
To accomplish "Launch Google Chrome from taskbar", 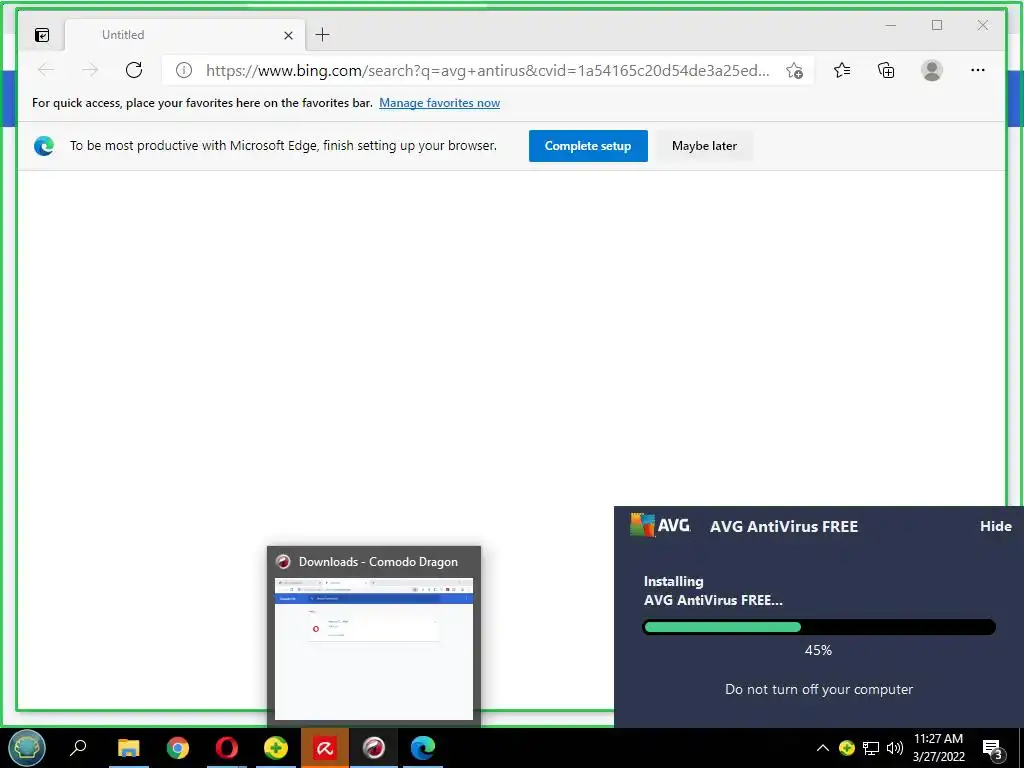I will click(178, 748).
